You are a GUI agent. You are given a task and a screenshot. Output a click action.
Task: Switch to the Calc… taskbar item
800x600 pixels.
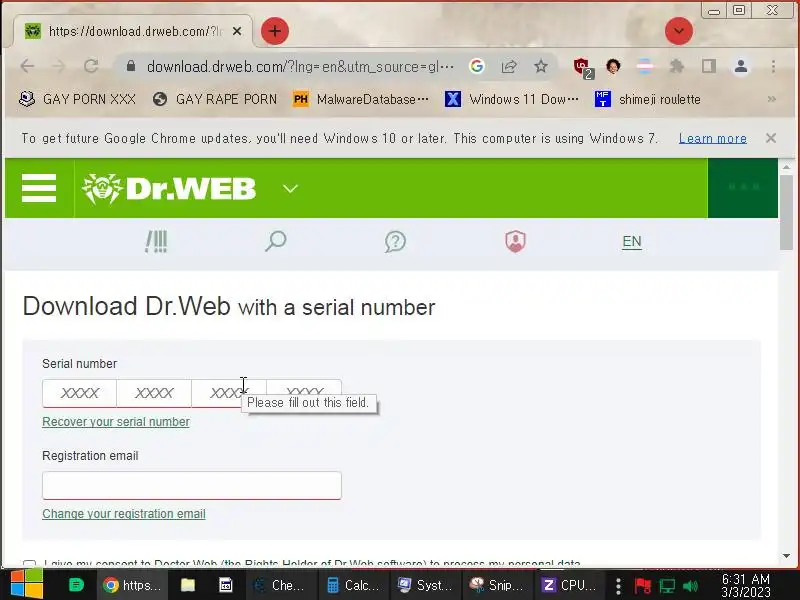click(353, 585)
